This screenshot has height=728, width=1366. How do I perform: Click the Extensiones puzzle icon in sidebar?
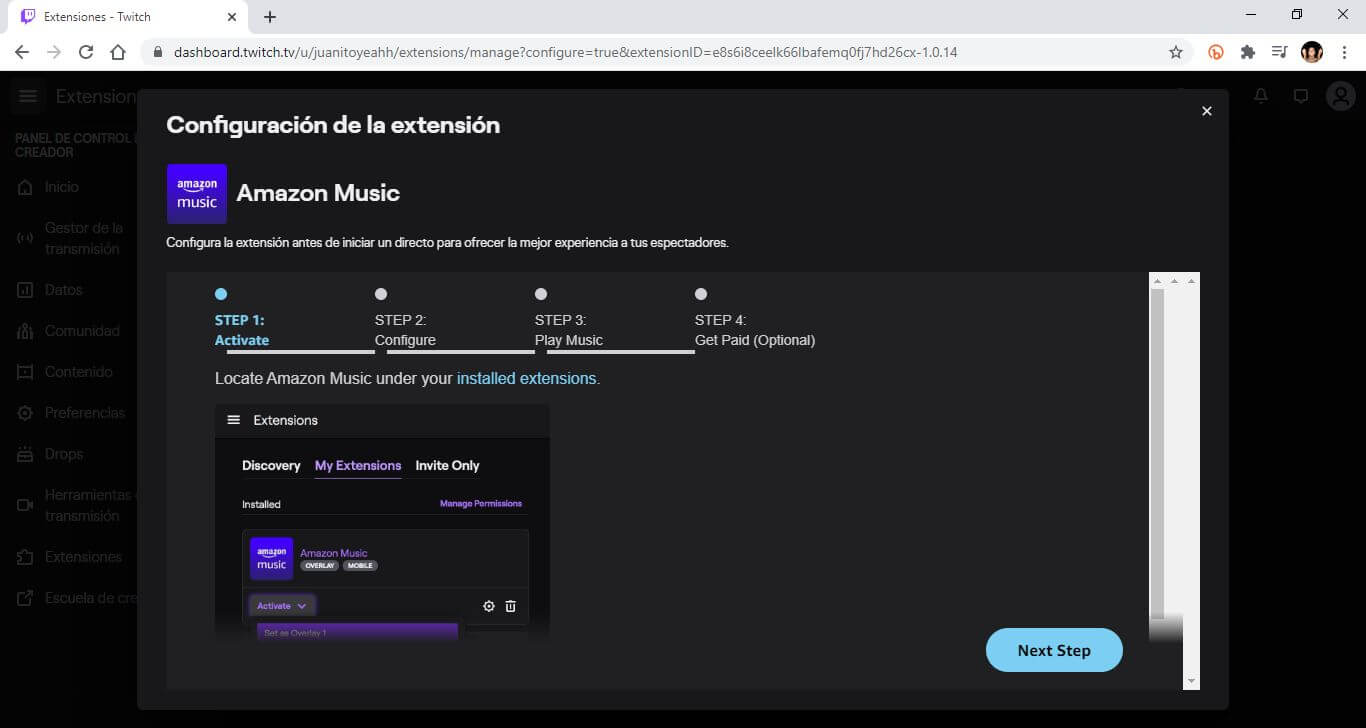pyautogui.click(x=25, y=557)
